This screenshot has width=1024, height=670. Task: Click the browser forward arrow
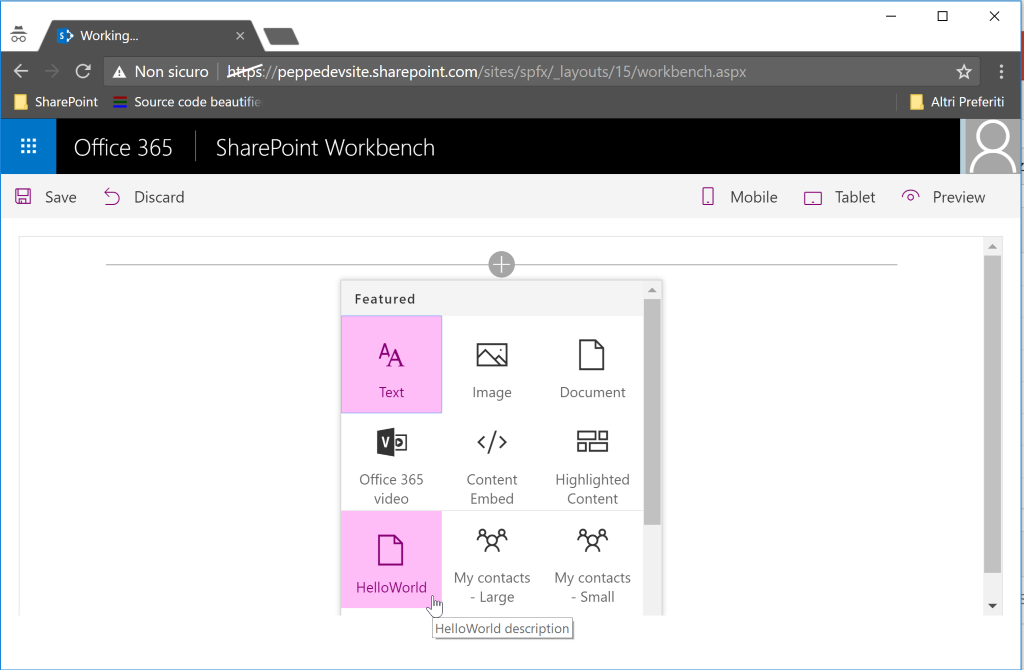coord(52,71)
